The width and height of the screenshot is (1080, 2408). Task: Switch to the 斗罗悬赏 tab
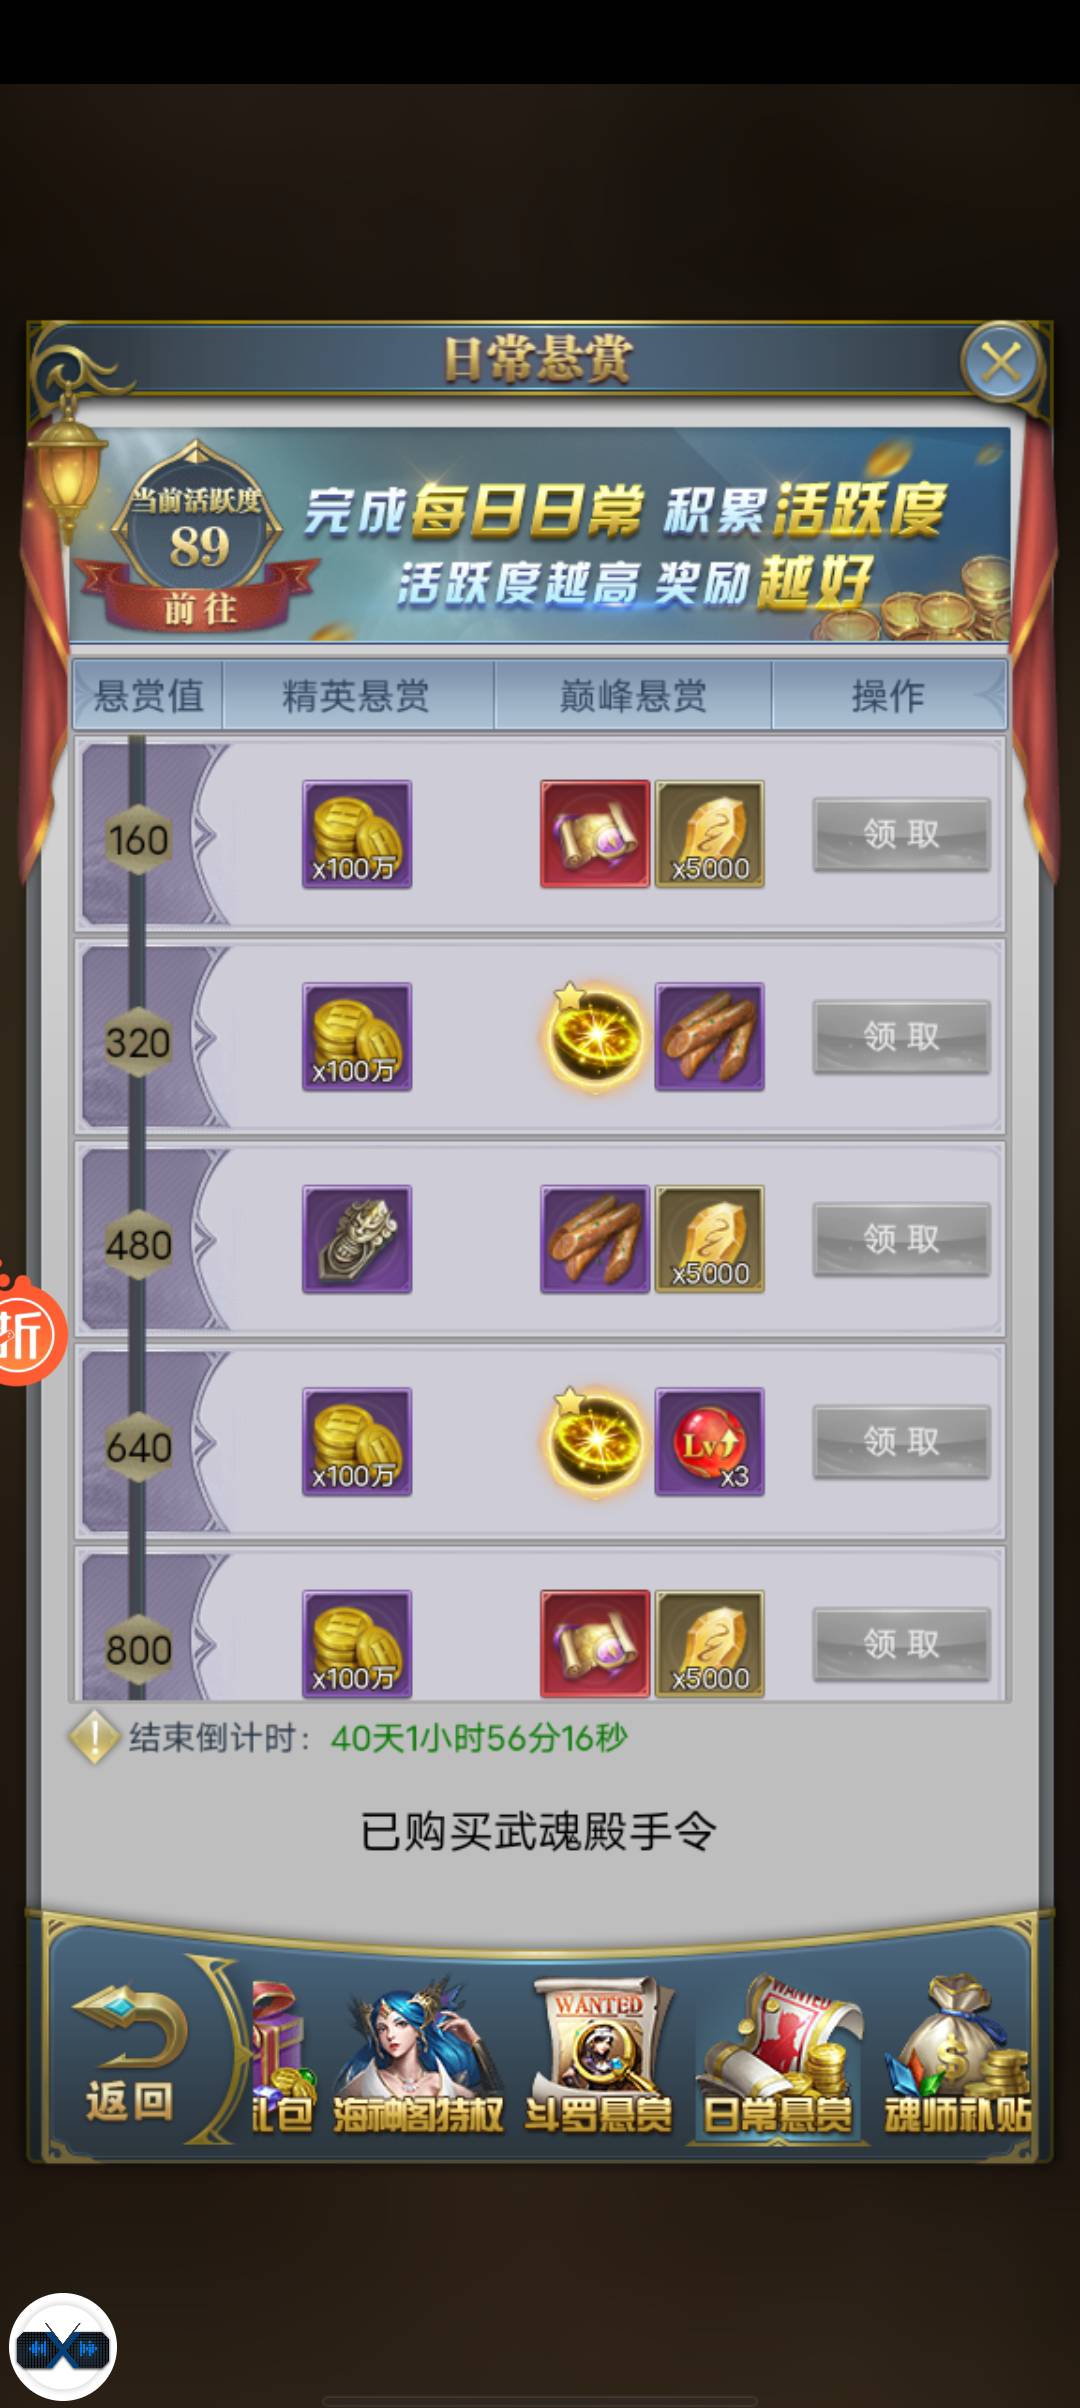click(599, 2058)
